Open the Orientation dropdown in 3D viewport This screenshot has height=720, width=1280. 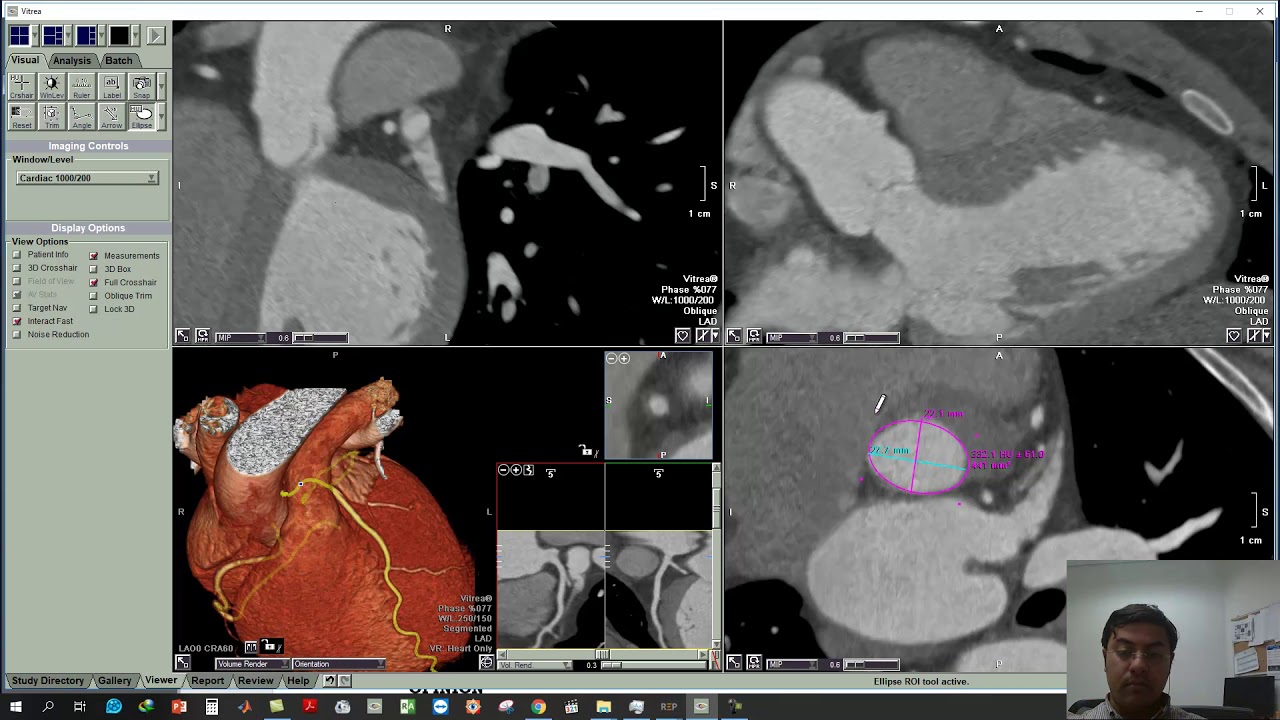(338, 664)
